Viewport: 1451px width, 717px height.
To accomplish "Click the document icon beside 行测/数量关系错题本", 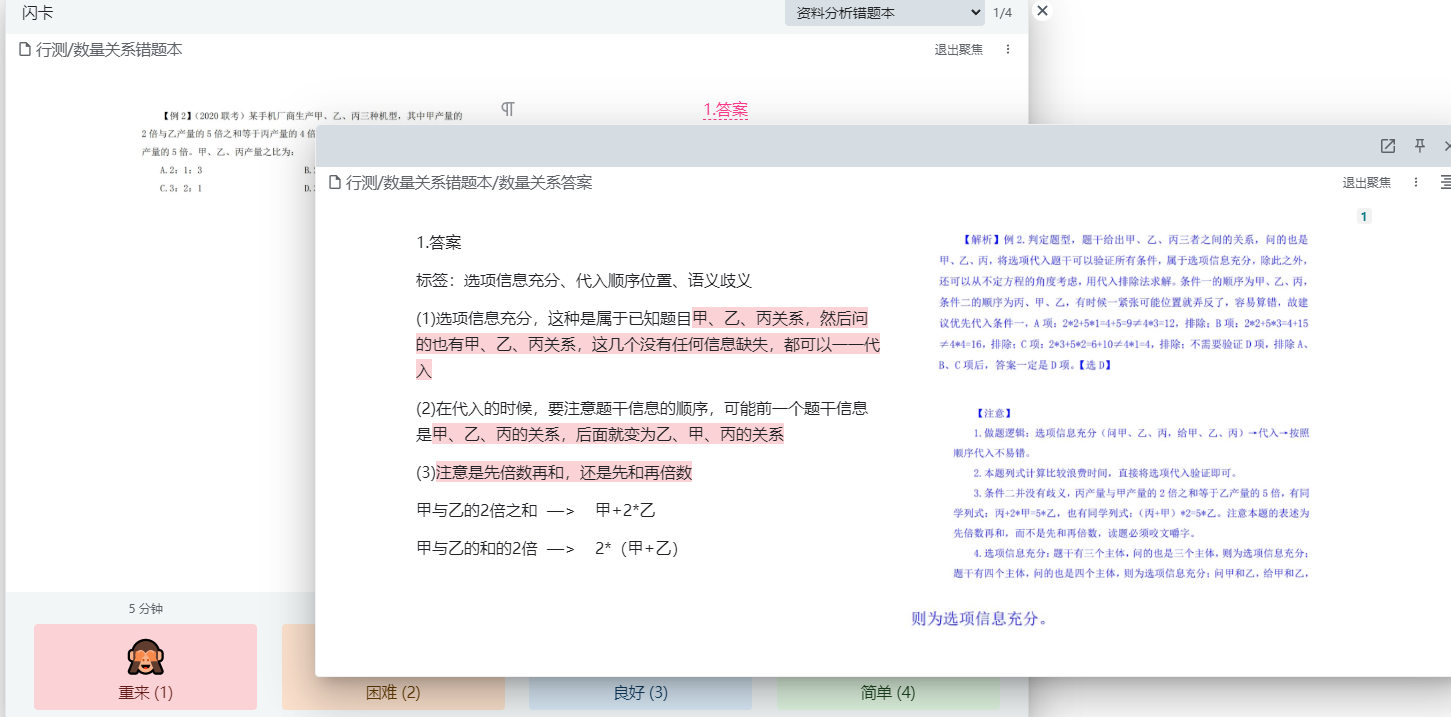I will tap(25, 49).
